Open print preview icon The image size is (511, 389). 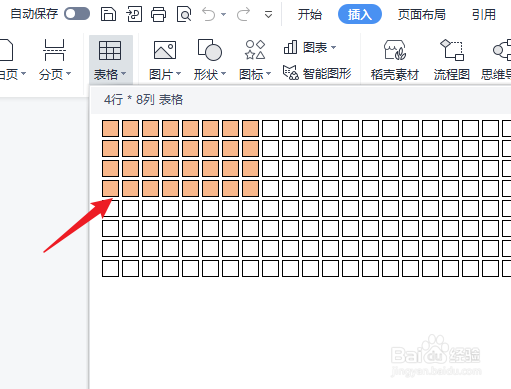(184, 14)
